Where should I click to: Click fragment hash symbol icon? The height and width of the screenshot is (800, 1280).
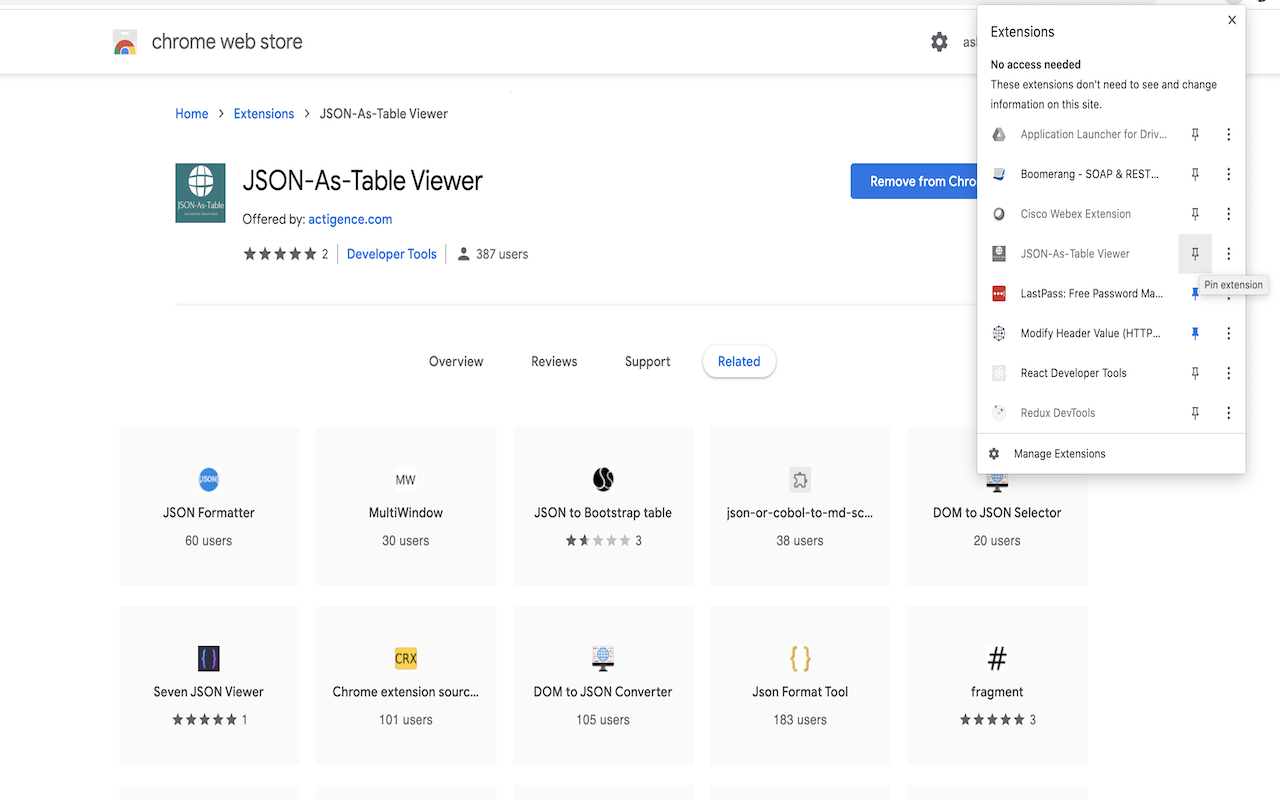pyautogui.click(x=997, y=658)
